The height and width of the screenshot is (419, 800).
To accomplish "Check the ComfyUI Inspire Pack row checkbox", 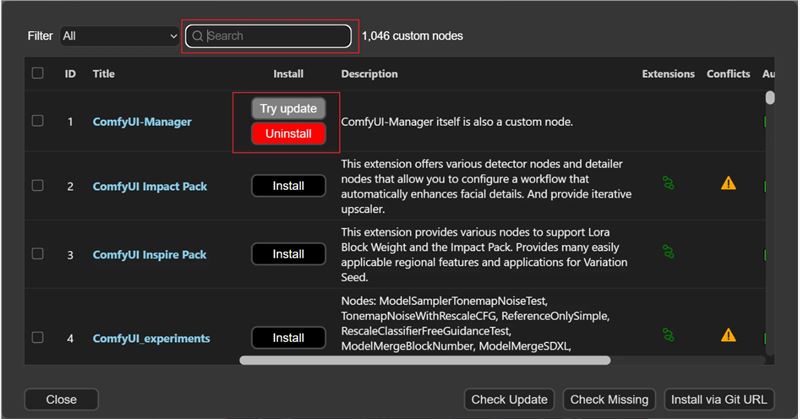I will pos(38,254).
